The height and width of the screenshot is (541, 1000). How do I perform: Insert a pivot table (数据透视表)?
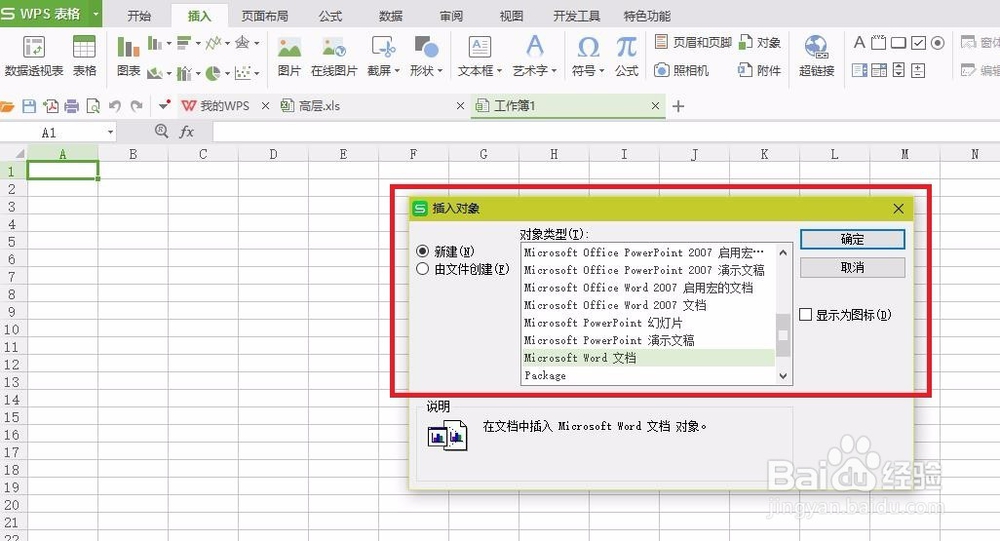coord(34,56)
